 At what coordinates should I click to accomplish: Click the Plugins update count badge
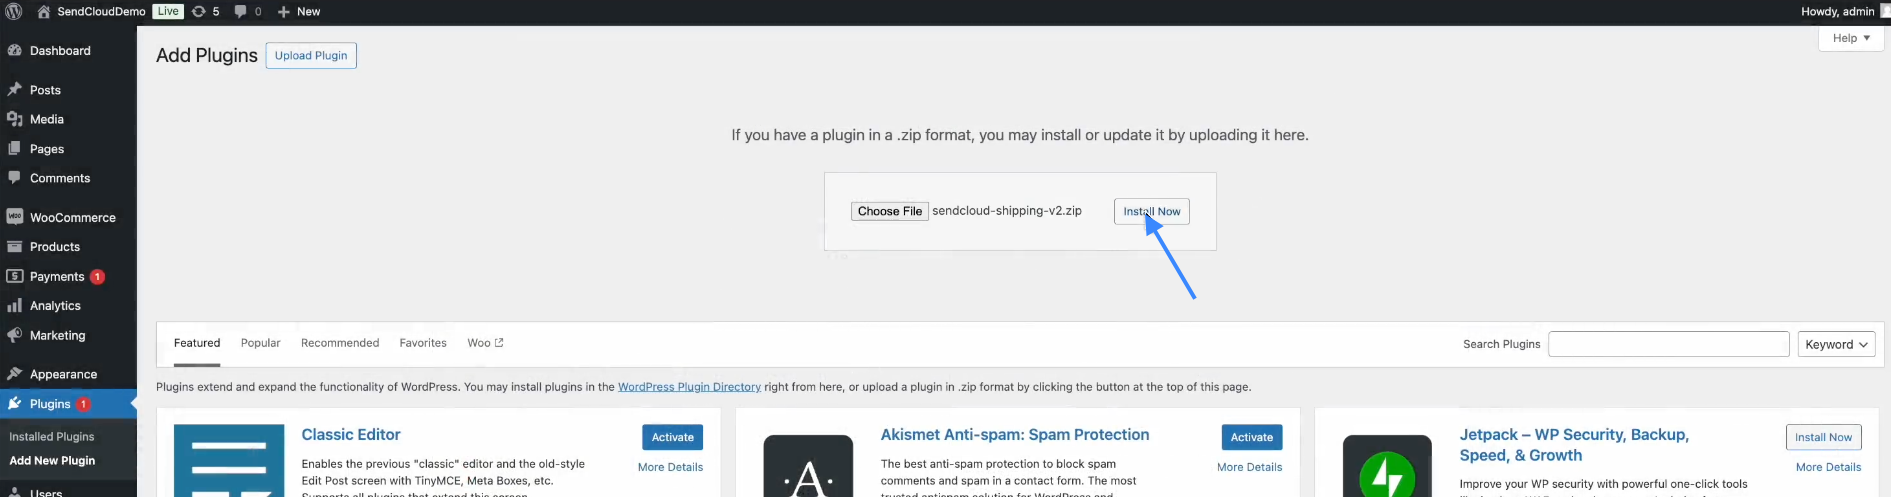pyautogui.click(x=84, y=405)
